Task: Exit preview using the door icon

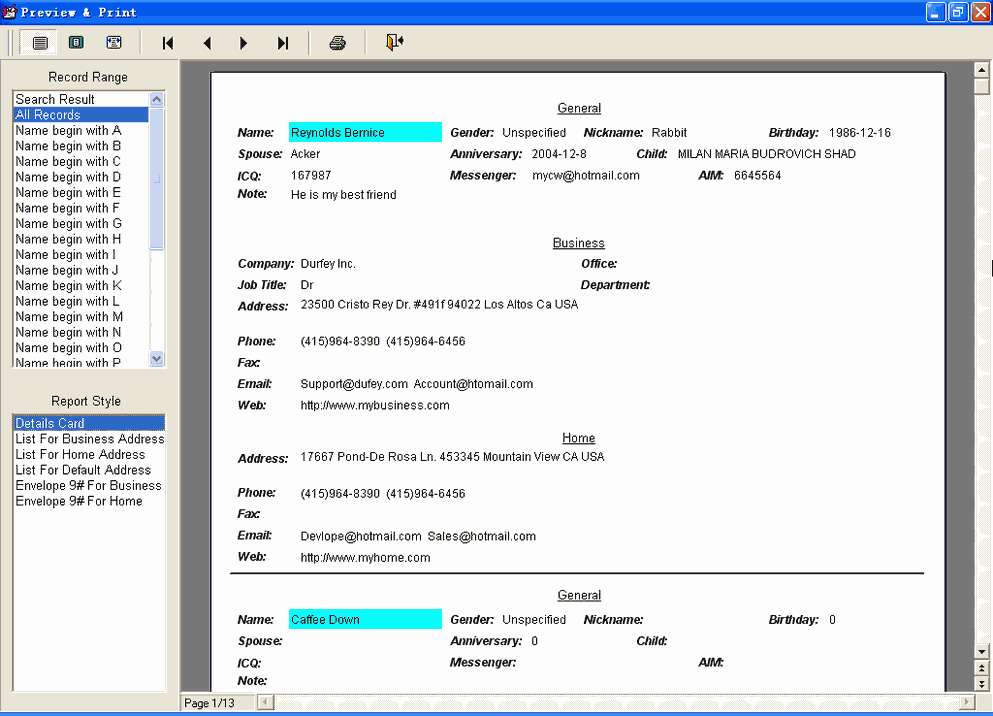Action: (x=394, y=43)
